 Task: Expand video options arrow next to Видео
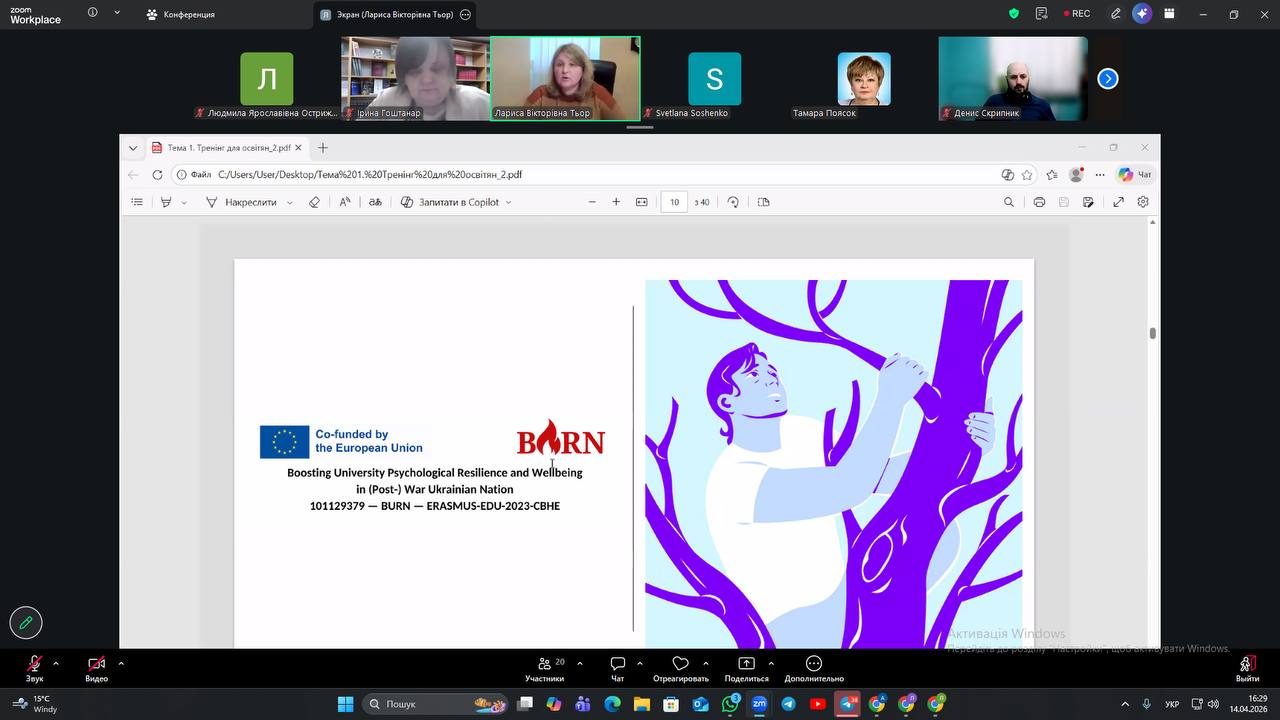coord(121,663)
